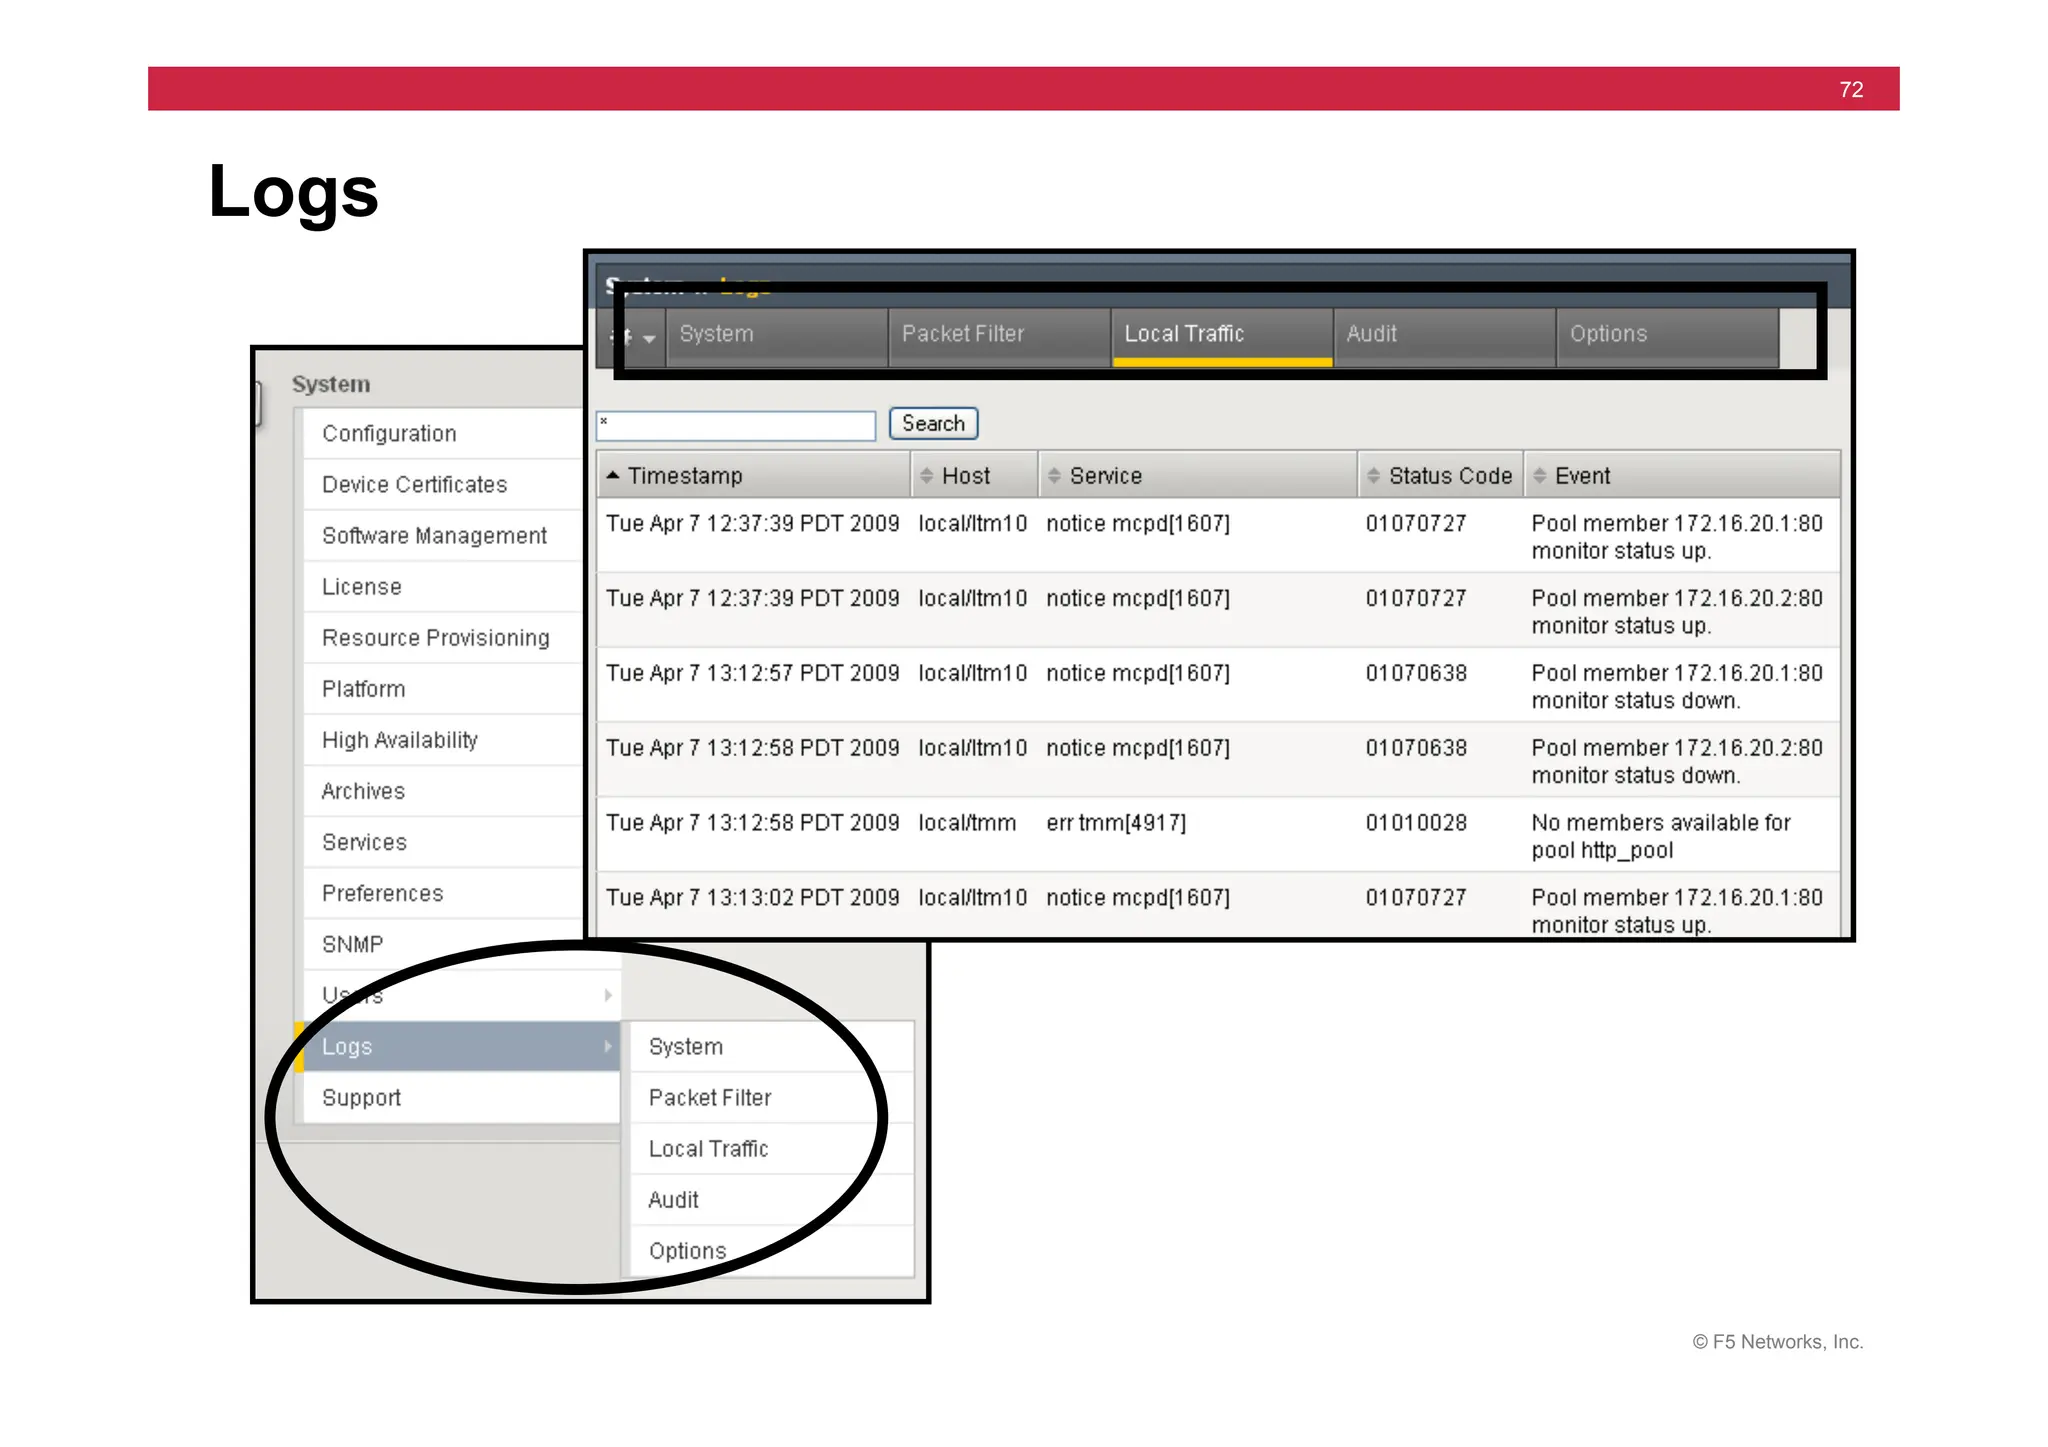Sort logs by Event column
This screenshot has height=1447, width=2048.
[x=1682, y=476]
